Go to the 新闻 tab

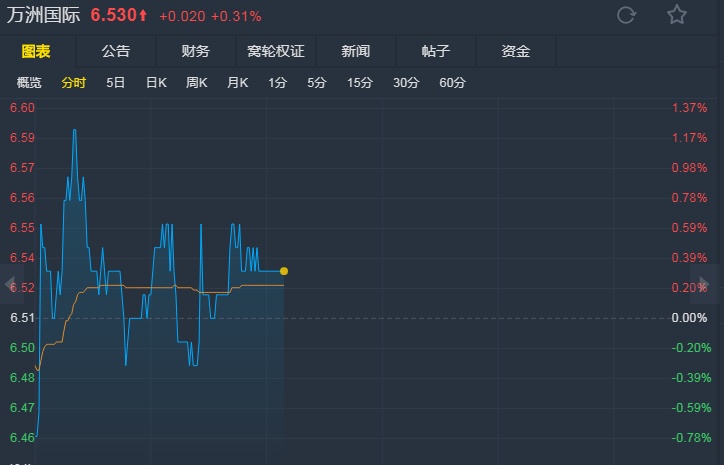[355, 51]
